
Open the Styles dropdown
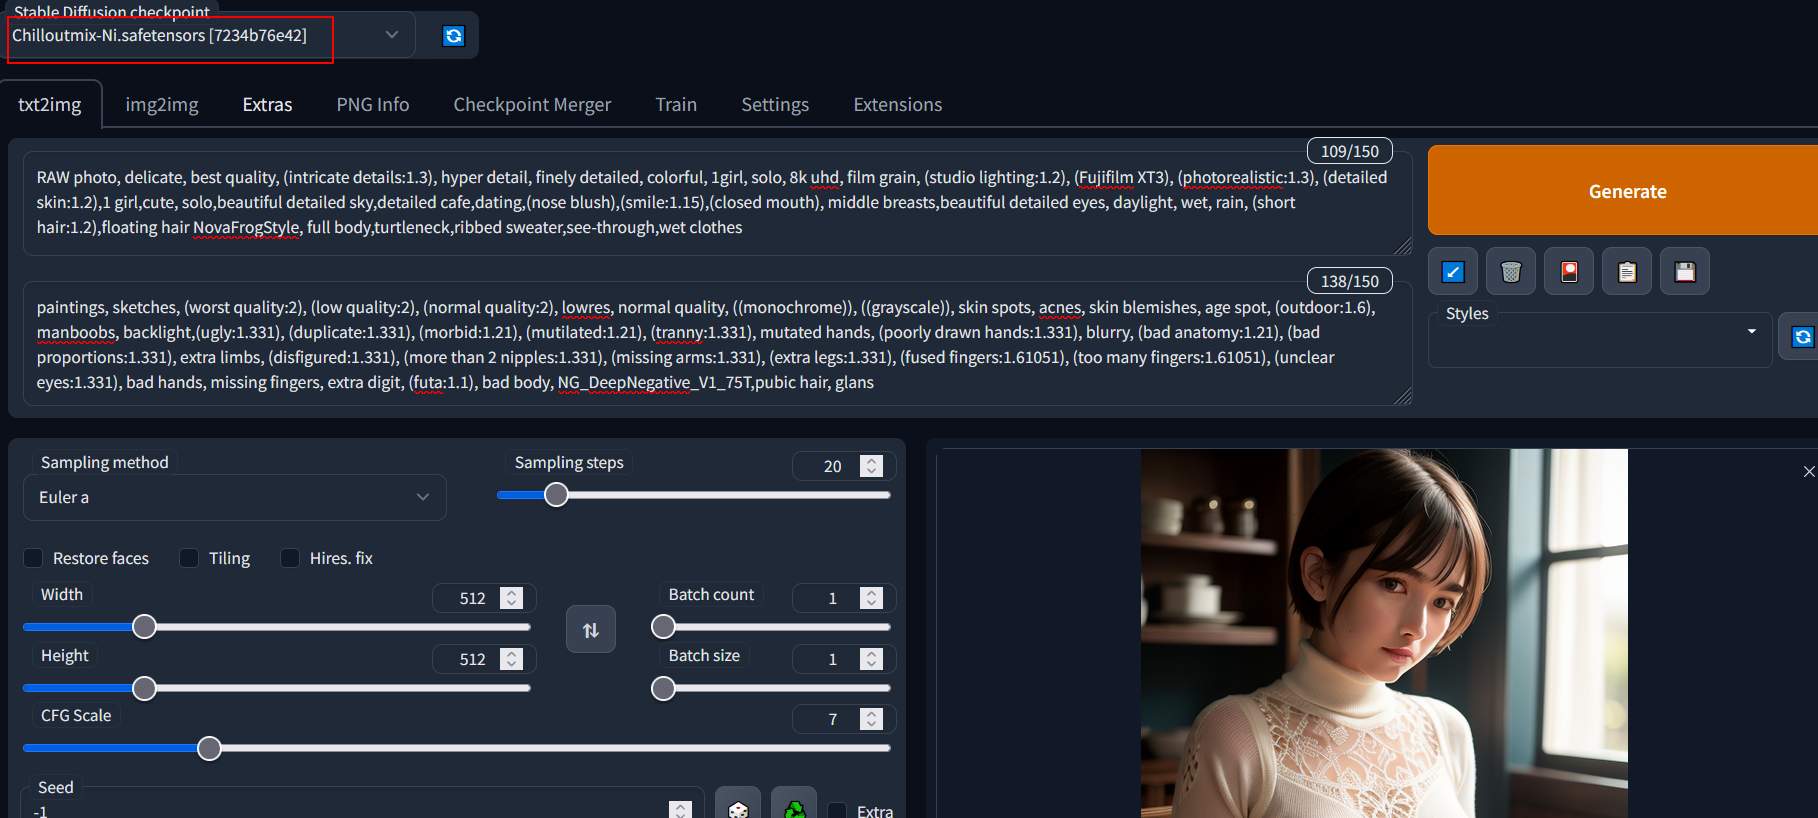click(x=1600, y=340)
